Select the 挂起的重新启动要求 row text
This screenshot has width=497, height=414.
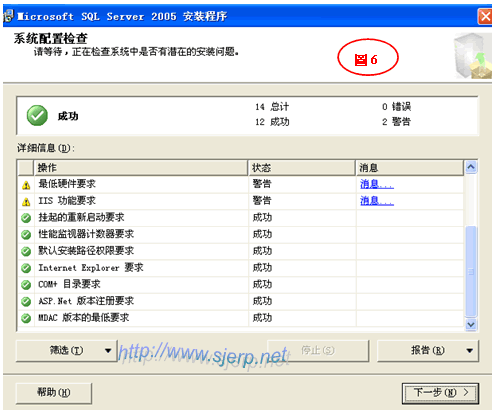click(x=81, y=217)
